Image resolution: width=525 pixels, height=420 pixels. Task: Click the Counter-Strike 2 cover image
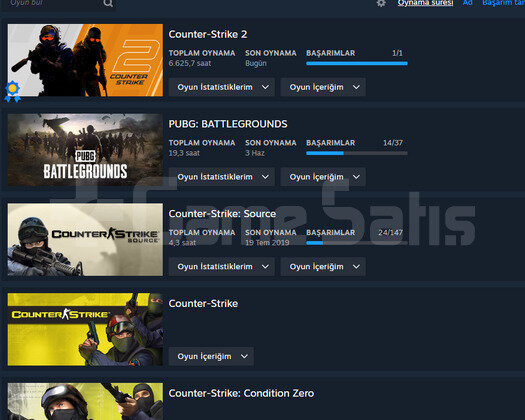coord(85,60)
